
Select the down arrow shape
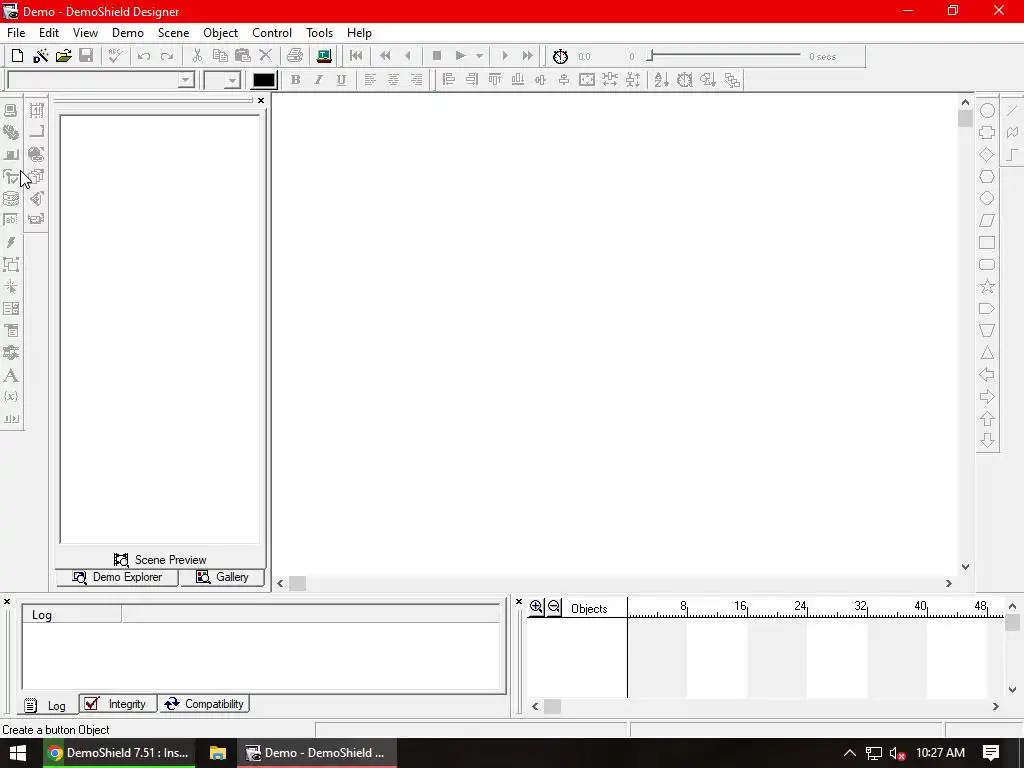987,440
